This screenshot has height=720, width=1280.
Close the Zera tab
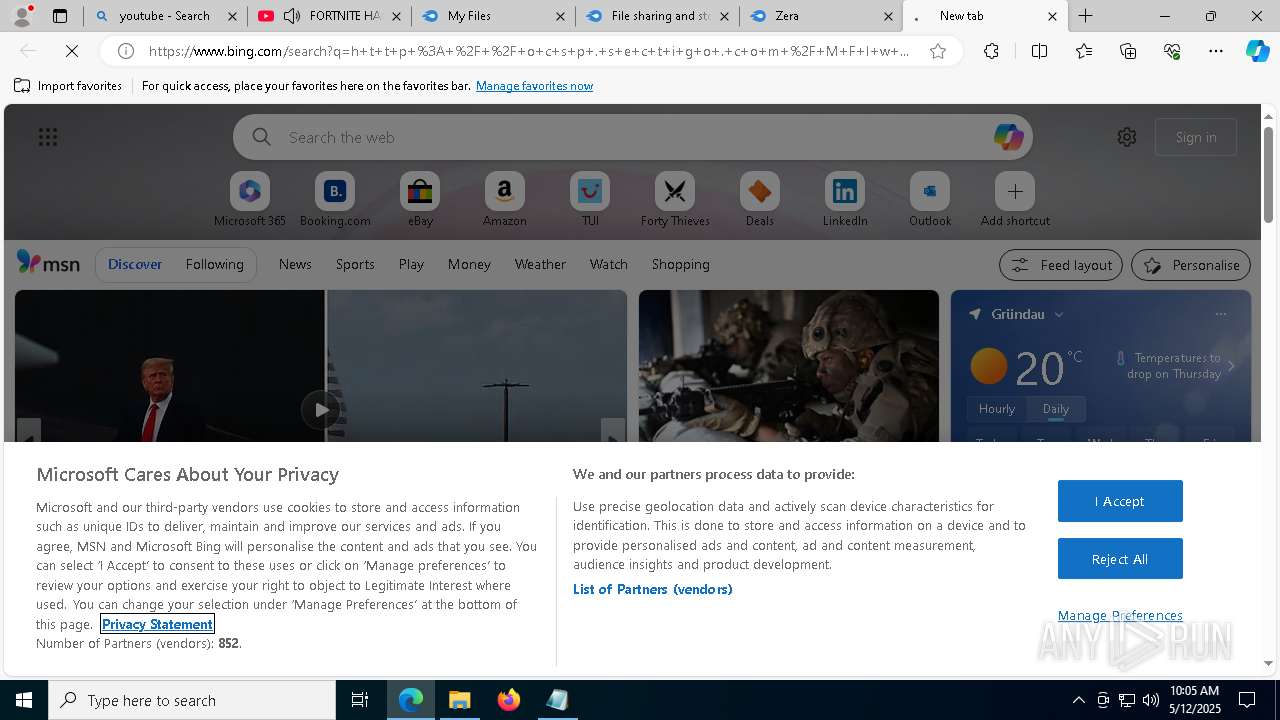tap(889, 16)
